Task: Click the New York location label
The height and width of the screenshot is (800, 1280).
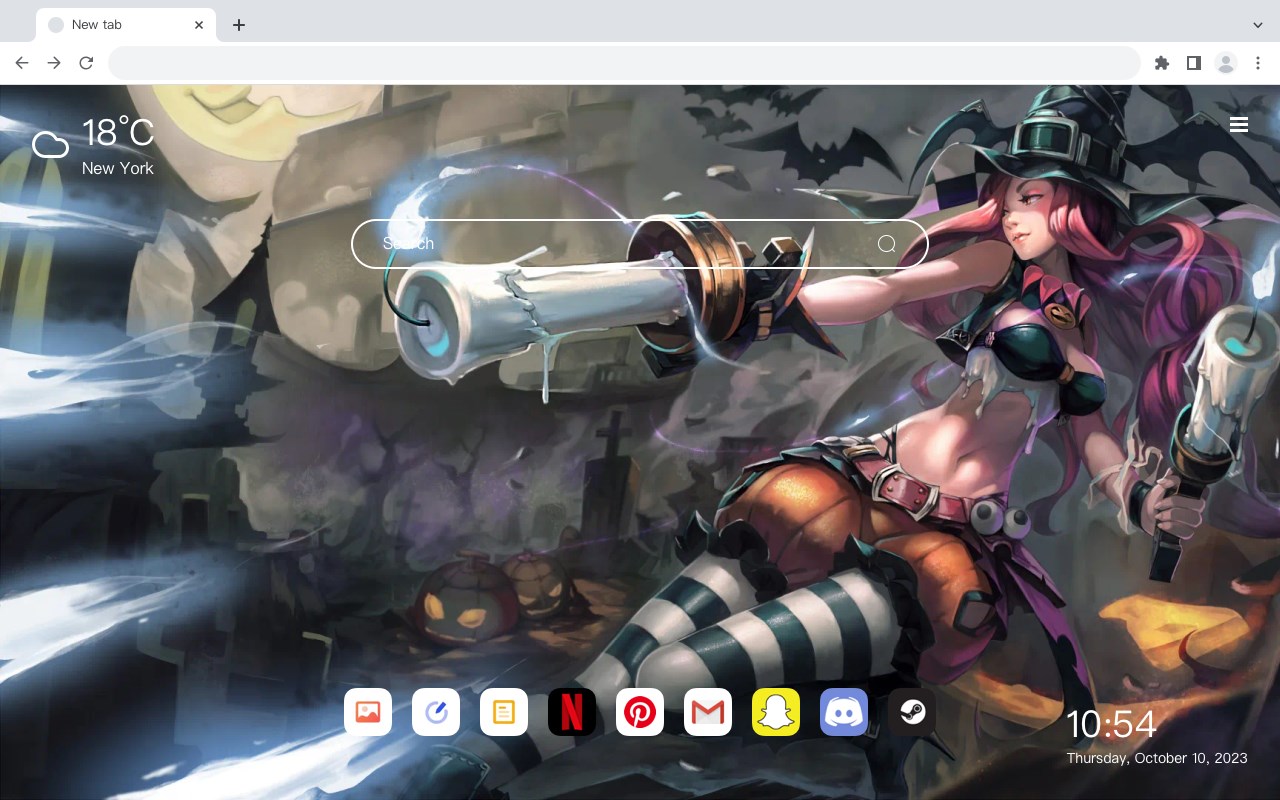Action: point(118,168)
